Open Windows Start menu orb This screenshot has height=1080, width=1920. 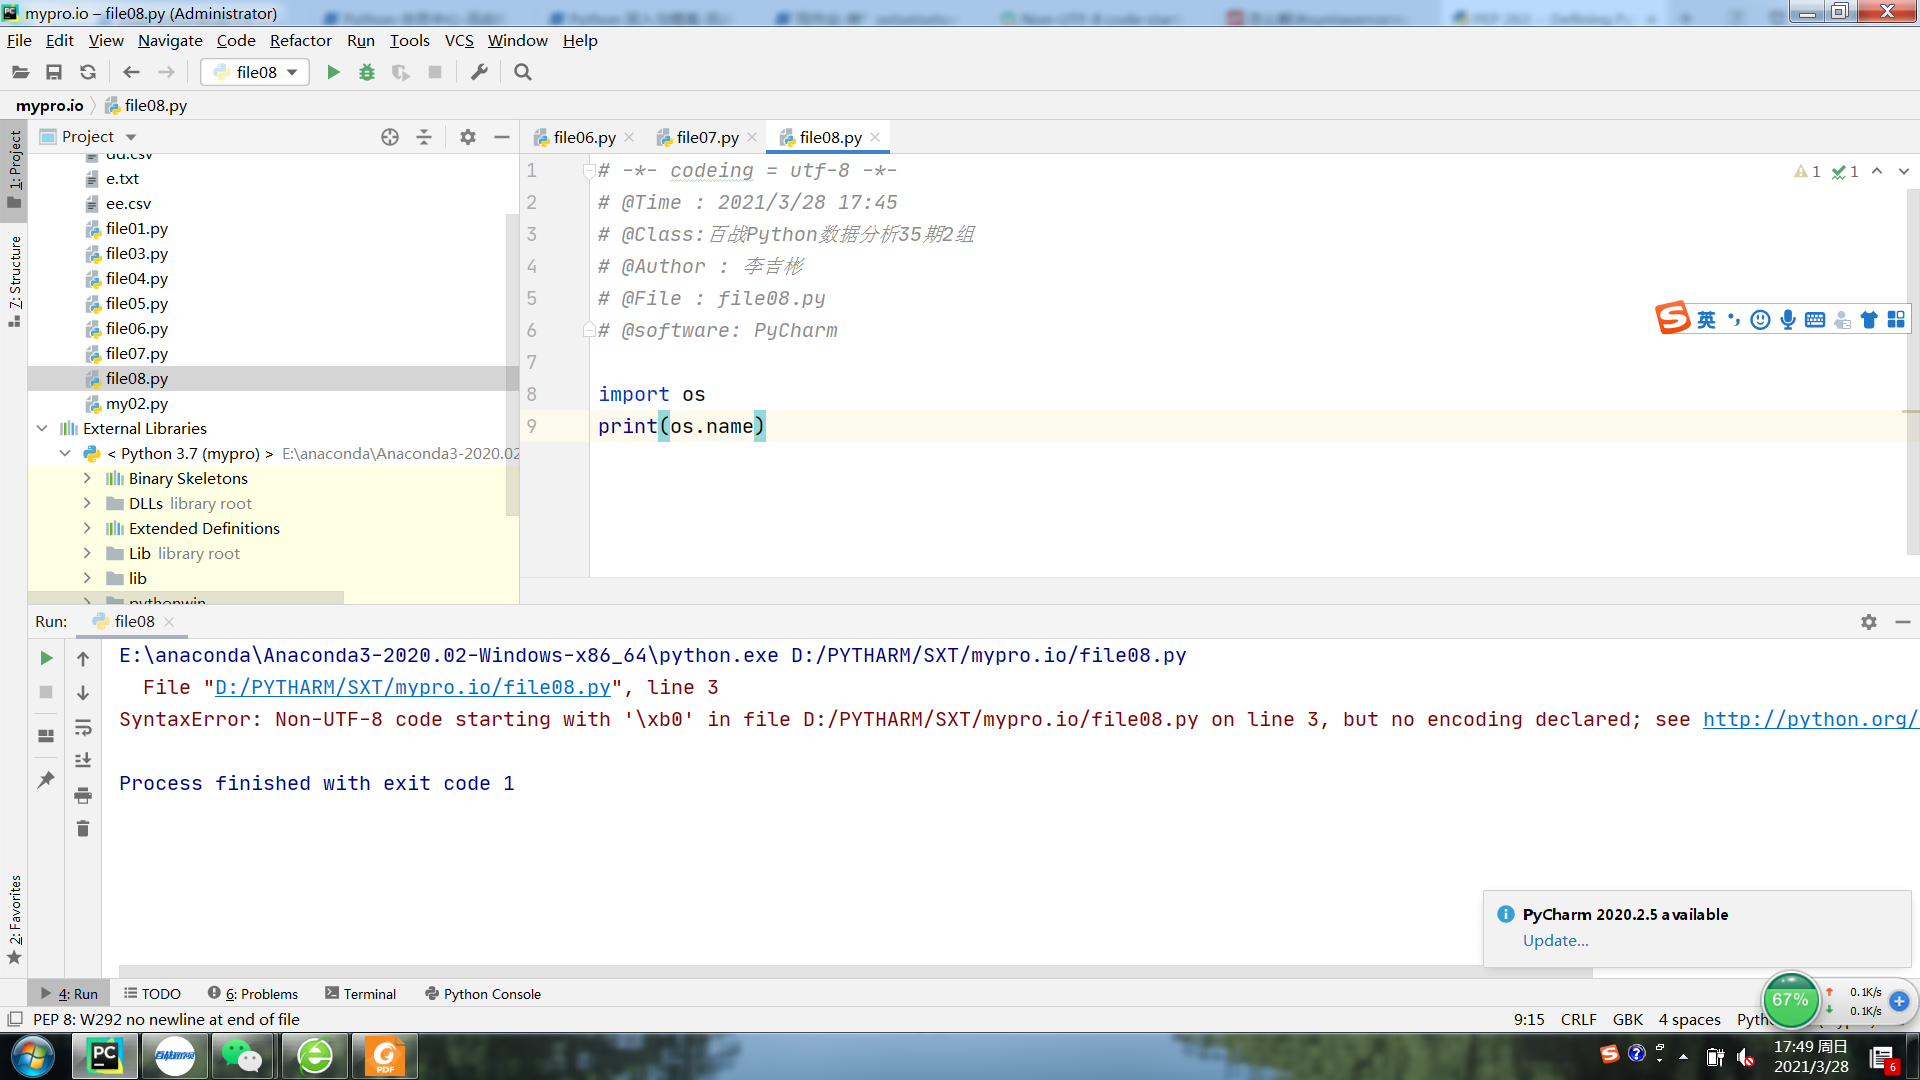[x=33, y=1056]
